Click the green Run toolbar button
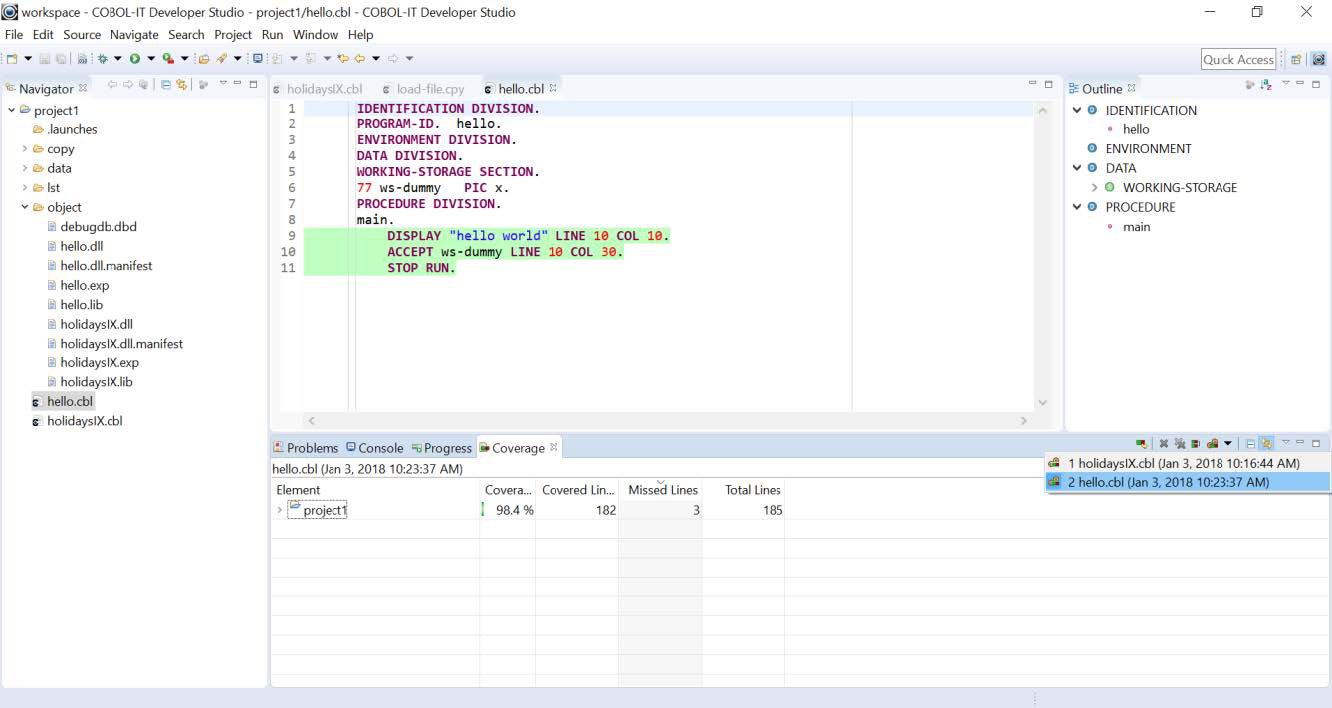Image resolution: width=1332 pixels, height=708 pixels. tap(134, 59)
